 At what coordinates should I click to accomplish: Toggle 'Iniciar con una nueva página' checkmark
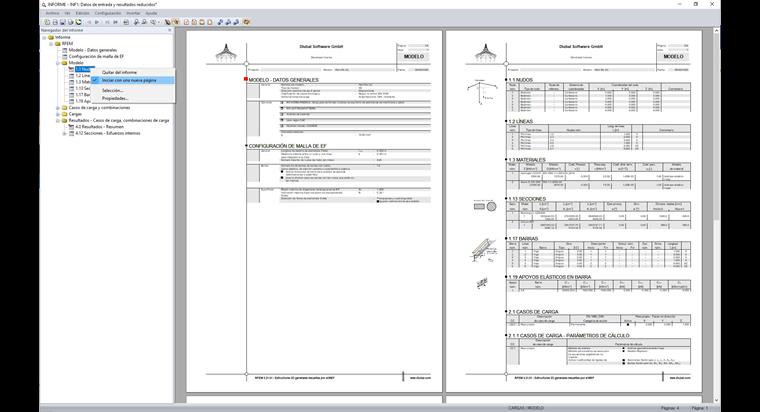click(x=95, y=80)
